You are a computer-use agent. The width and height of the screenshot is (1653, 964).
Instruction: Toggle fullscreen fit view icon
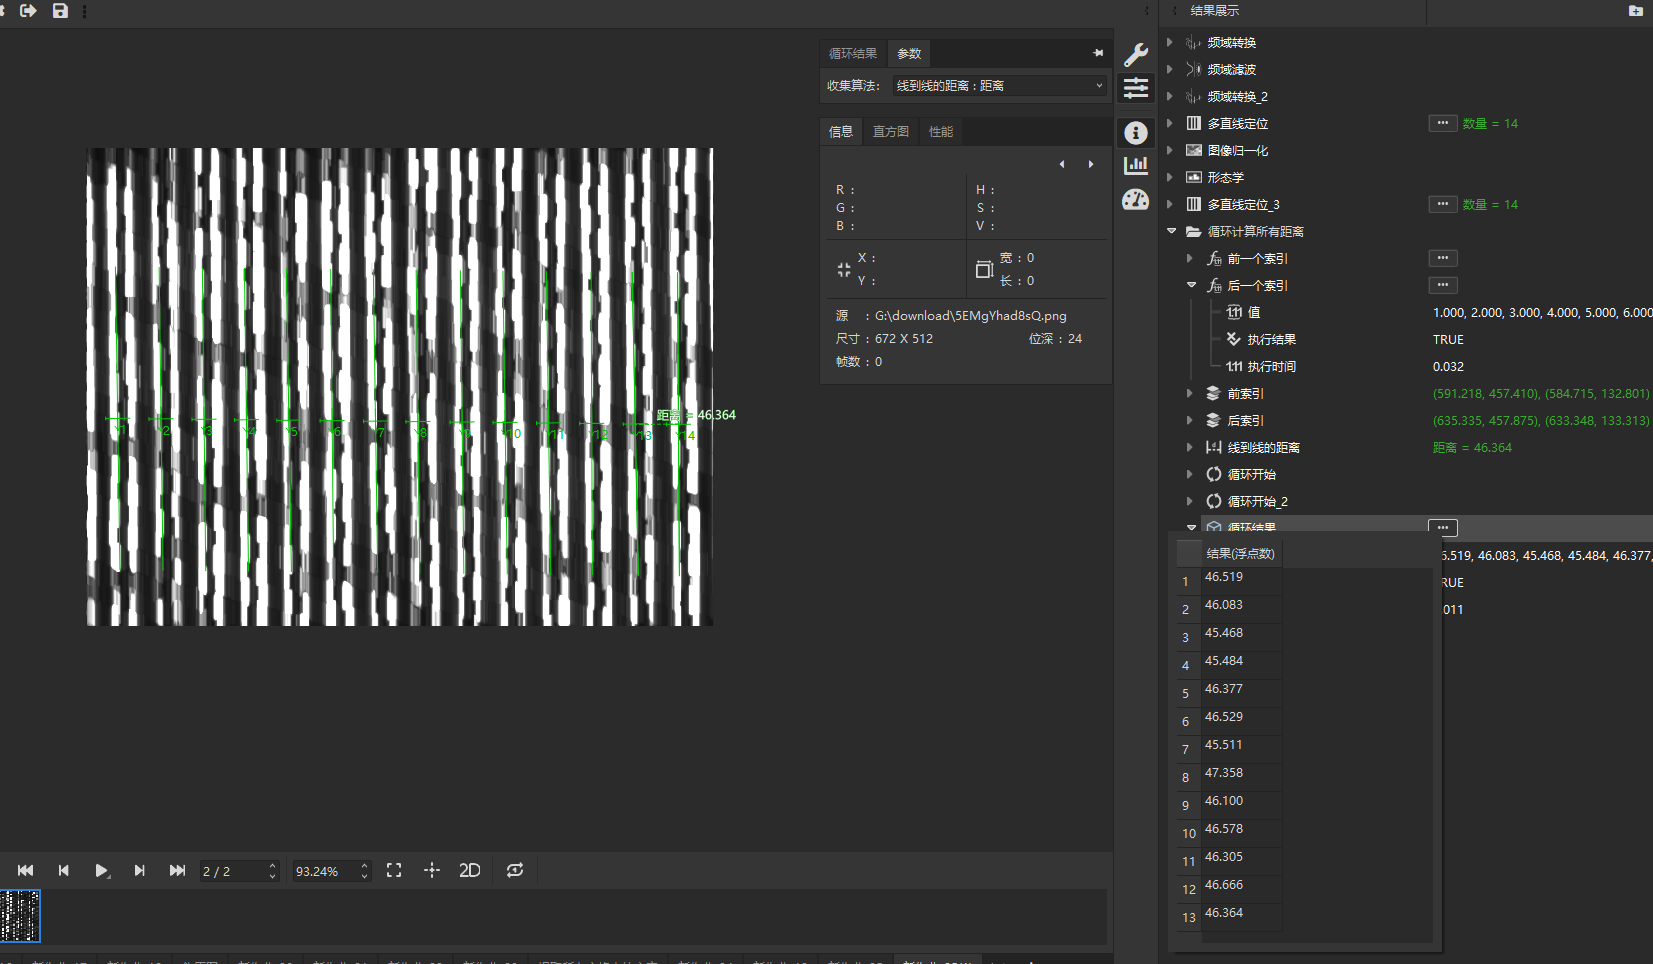394,871
